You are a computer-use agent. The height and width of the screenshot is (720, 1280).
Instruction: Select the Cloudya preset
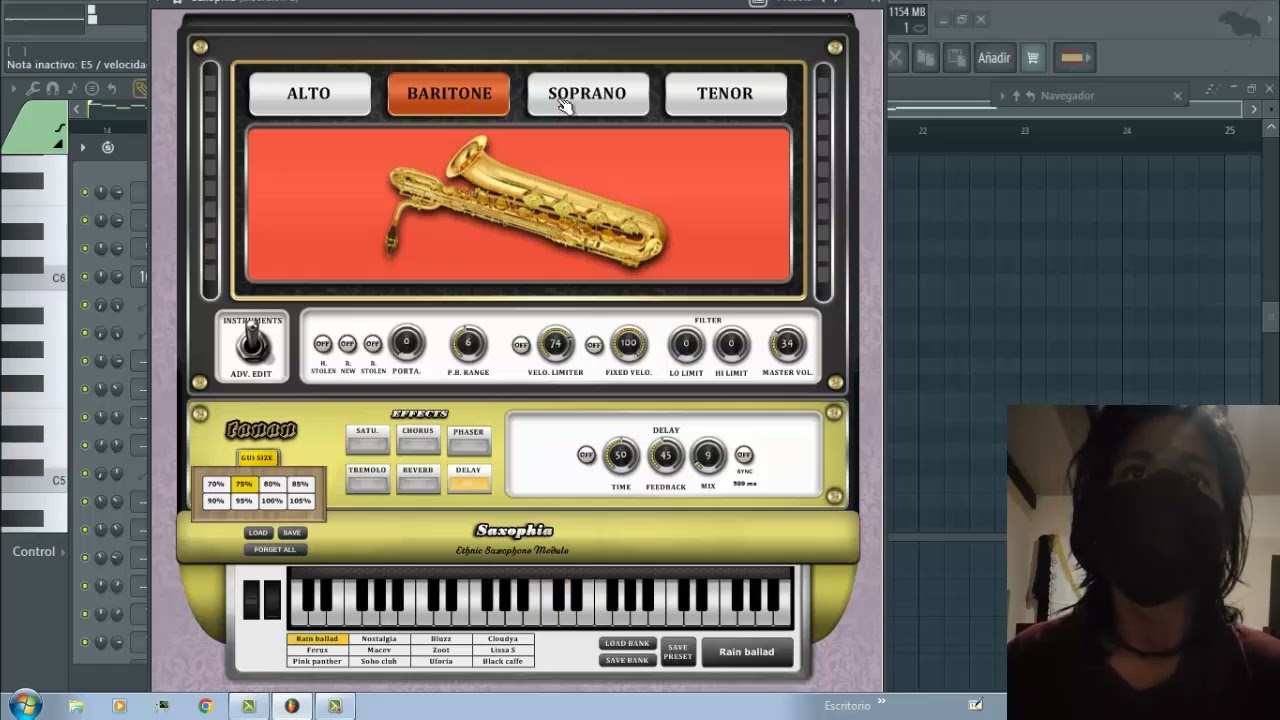(x=503, y=639)
